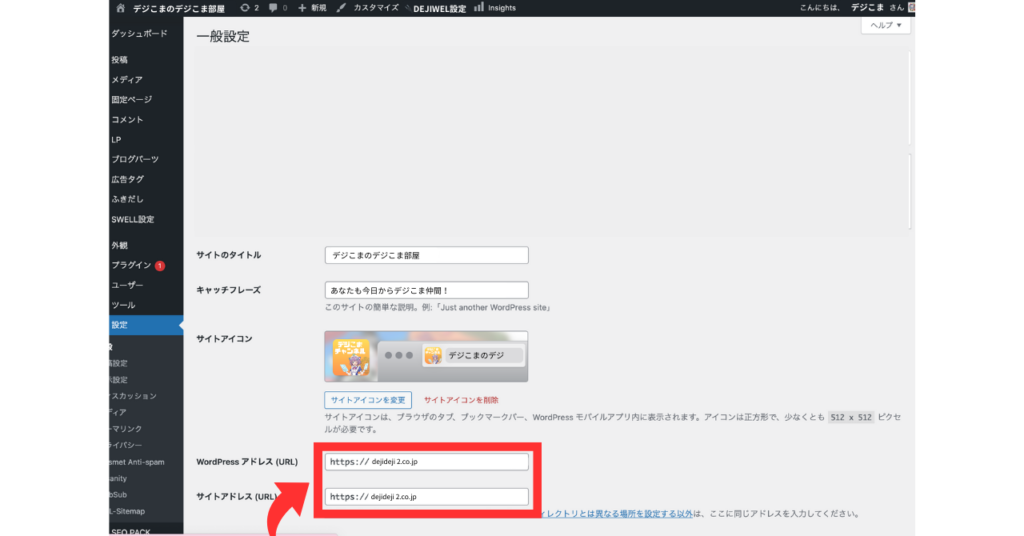Click the キャッチフレーズ text field
This screenshot has width=1024, height=536.
[427, 289]
